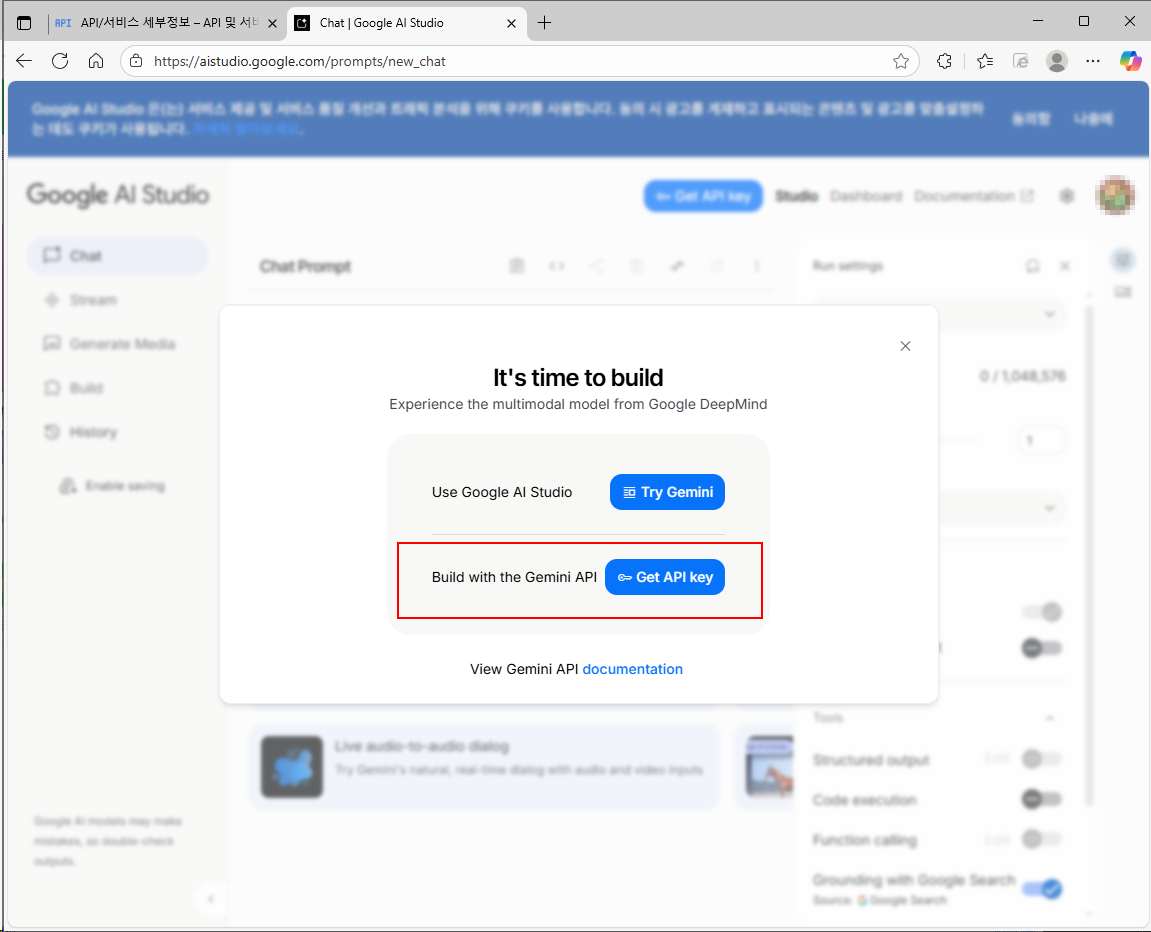Viewport: 1151px width, 932px height.
Task: Open Documentation link in header
Action: 973,196
